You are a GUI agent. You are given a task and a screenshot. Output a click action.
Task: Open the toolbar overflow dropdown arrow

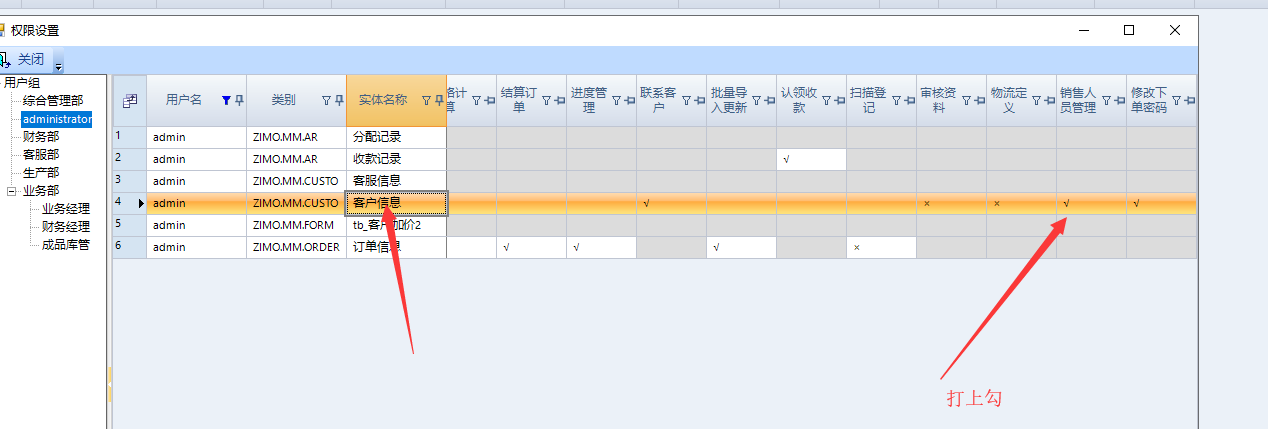coord(58,66)
